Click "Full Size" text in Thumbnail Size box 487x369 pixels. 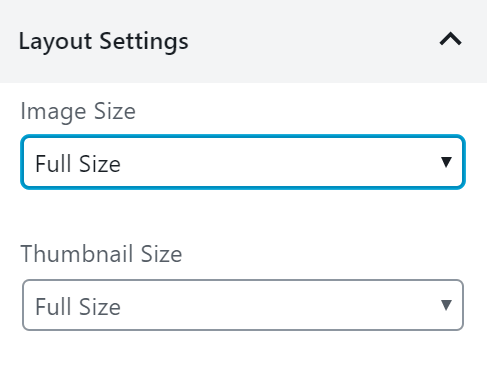[x=78, y=307]
